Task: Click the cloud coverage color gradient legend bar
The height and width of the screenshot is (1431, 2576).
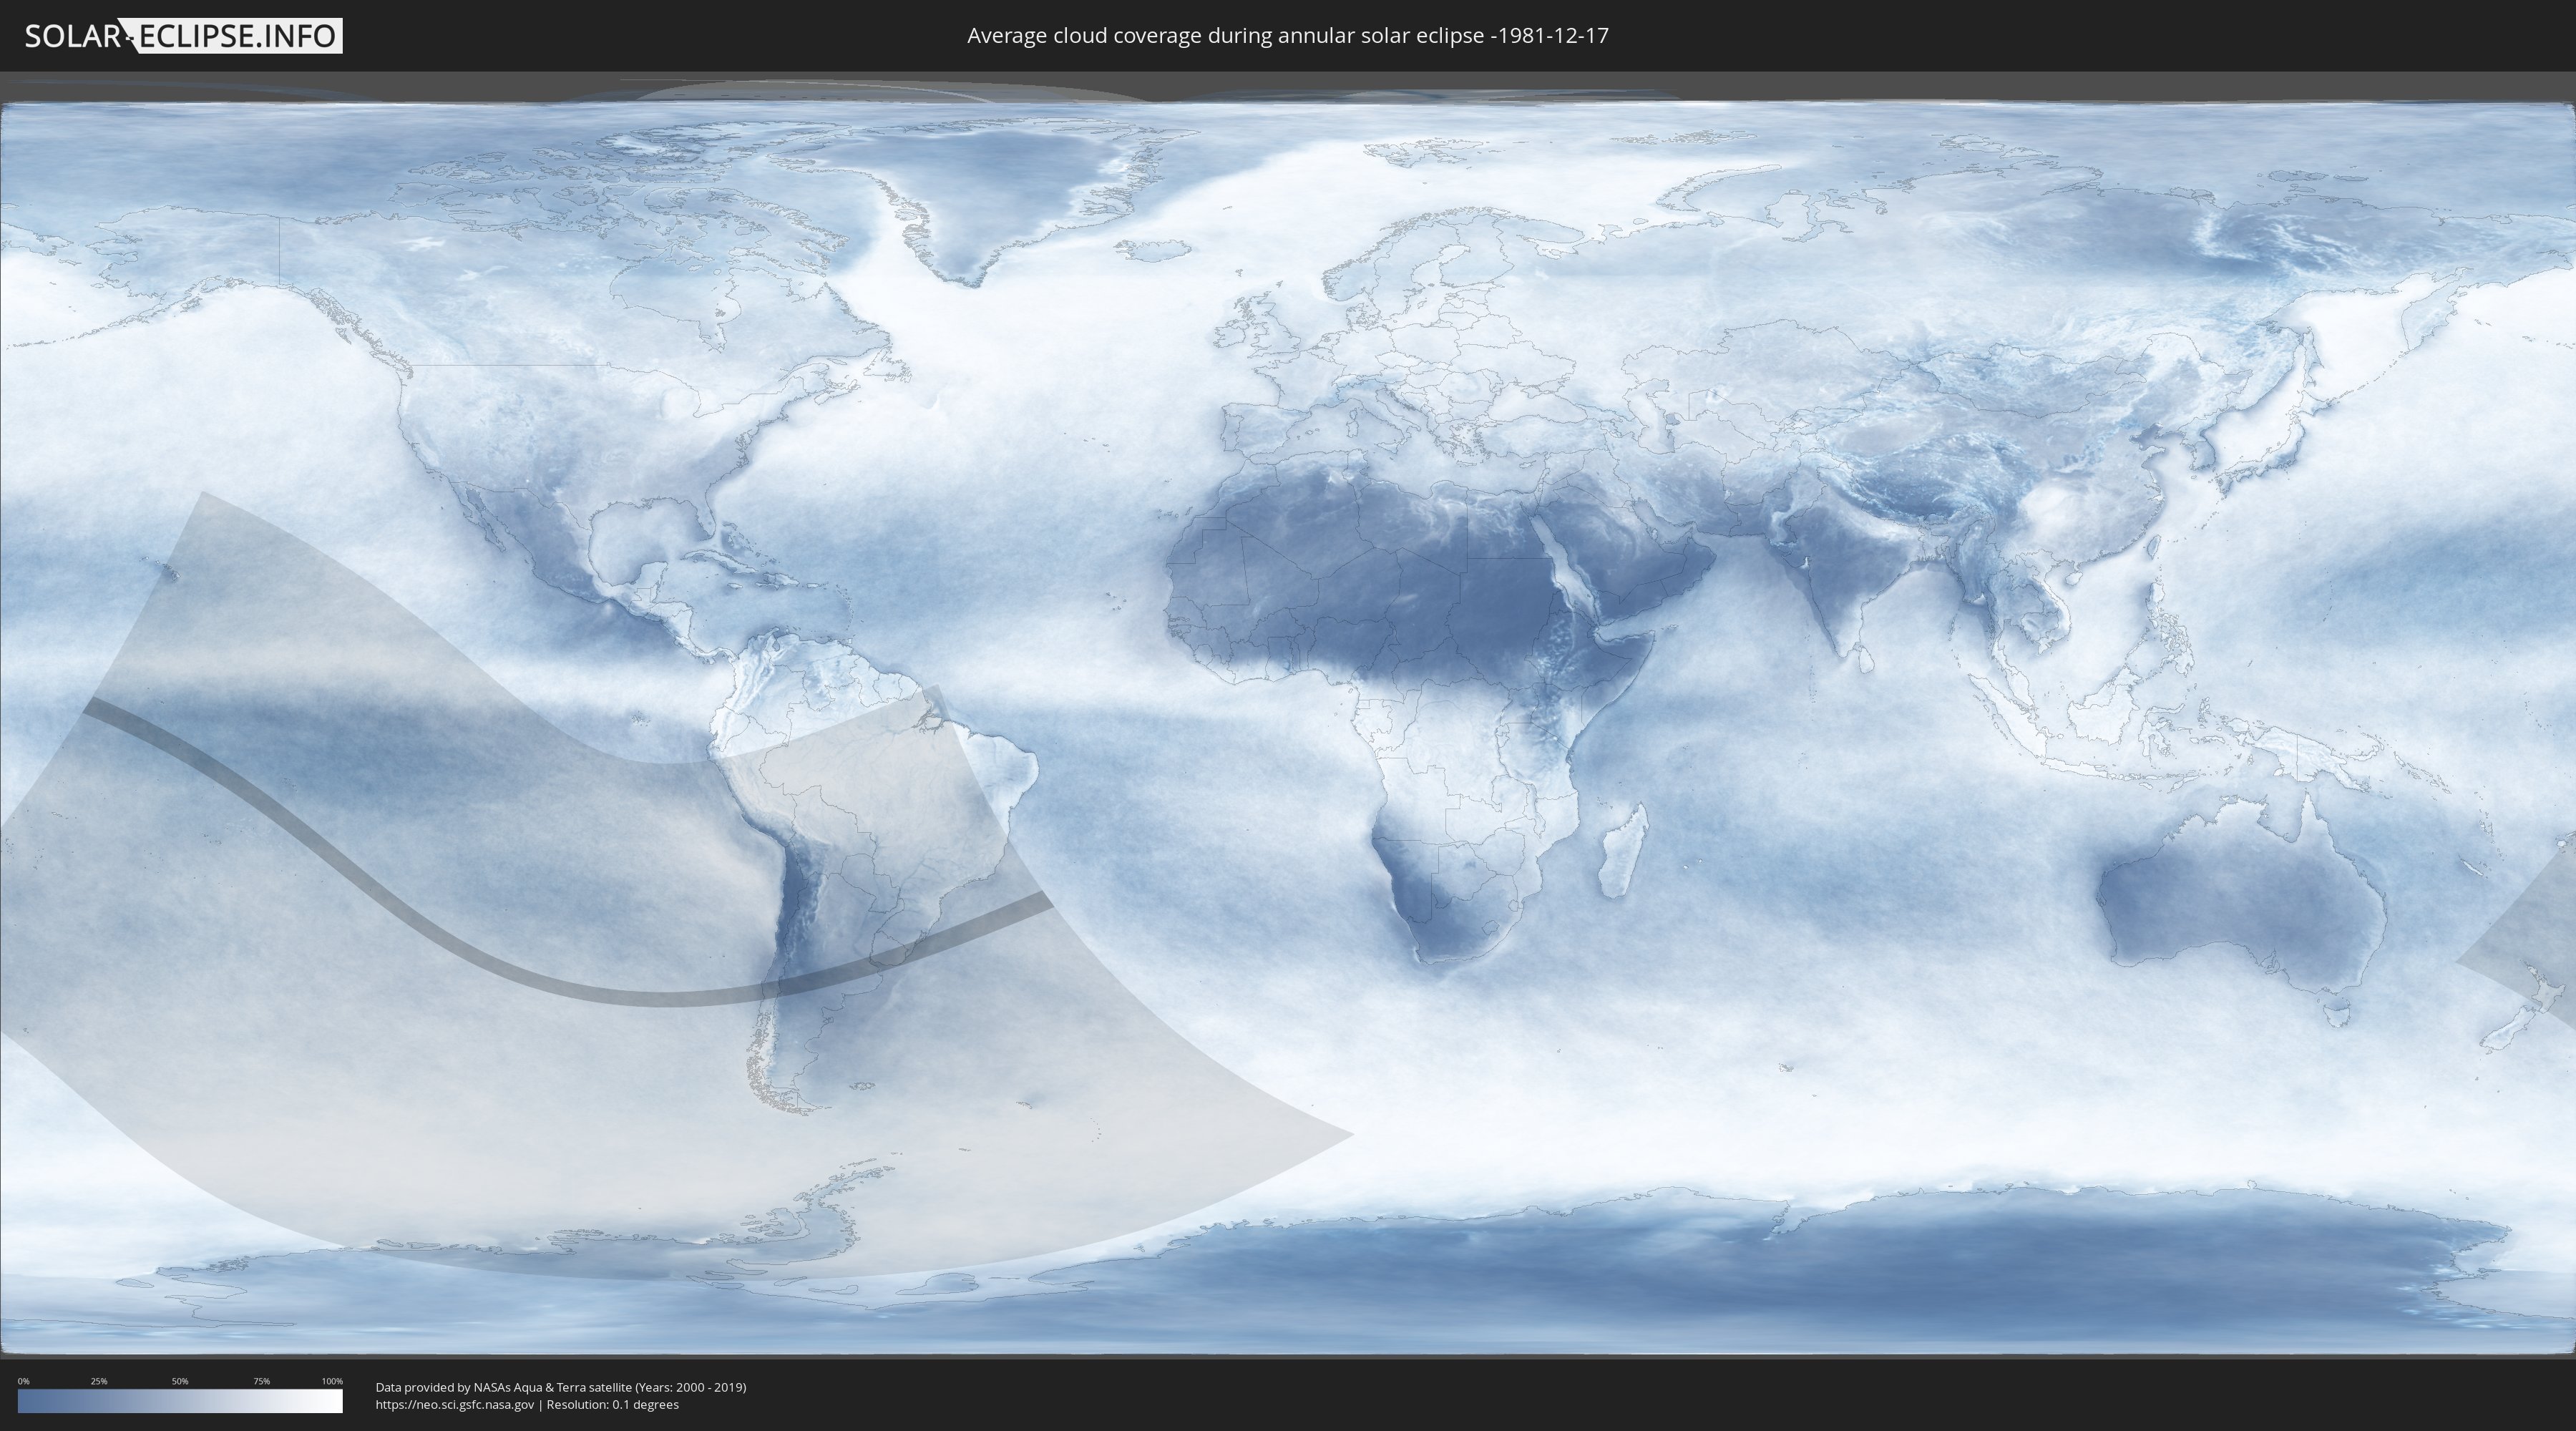Action: click(180, 1401)
